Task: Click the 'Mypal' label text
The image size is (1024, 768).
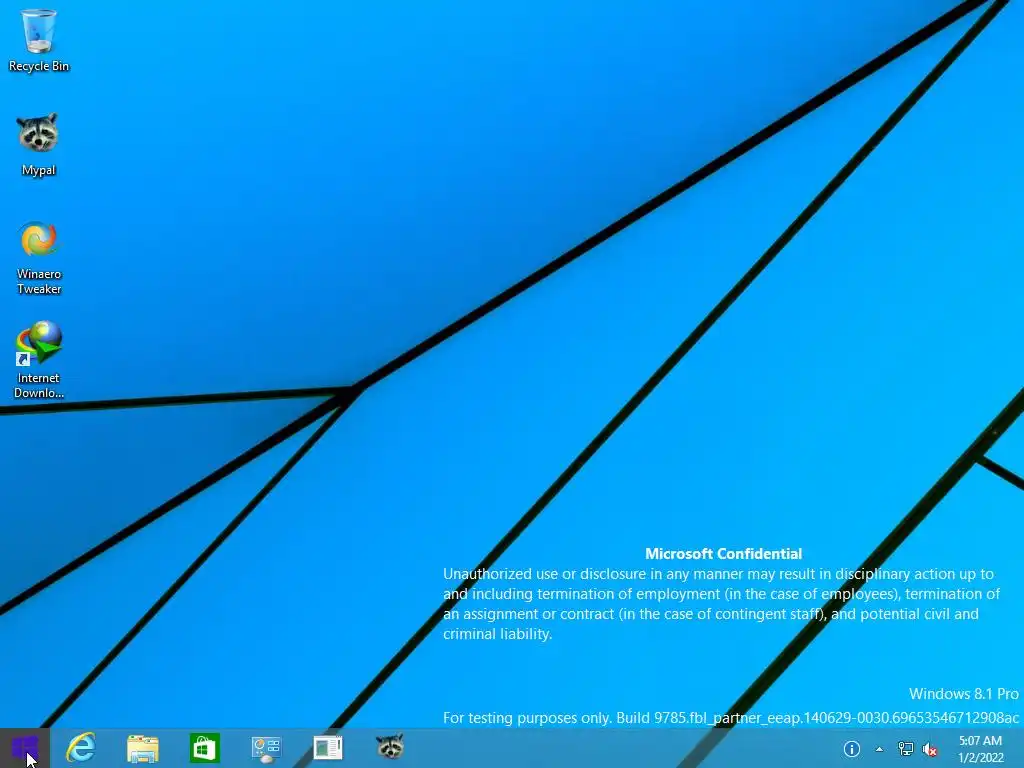Action: tap(39, 170)
